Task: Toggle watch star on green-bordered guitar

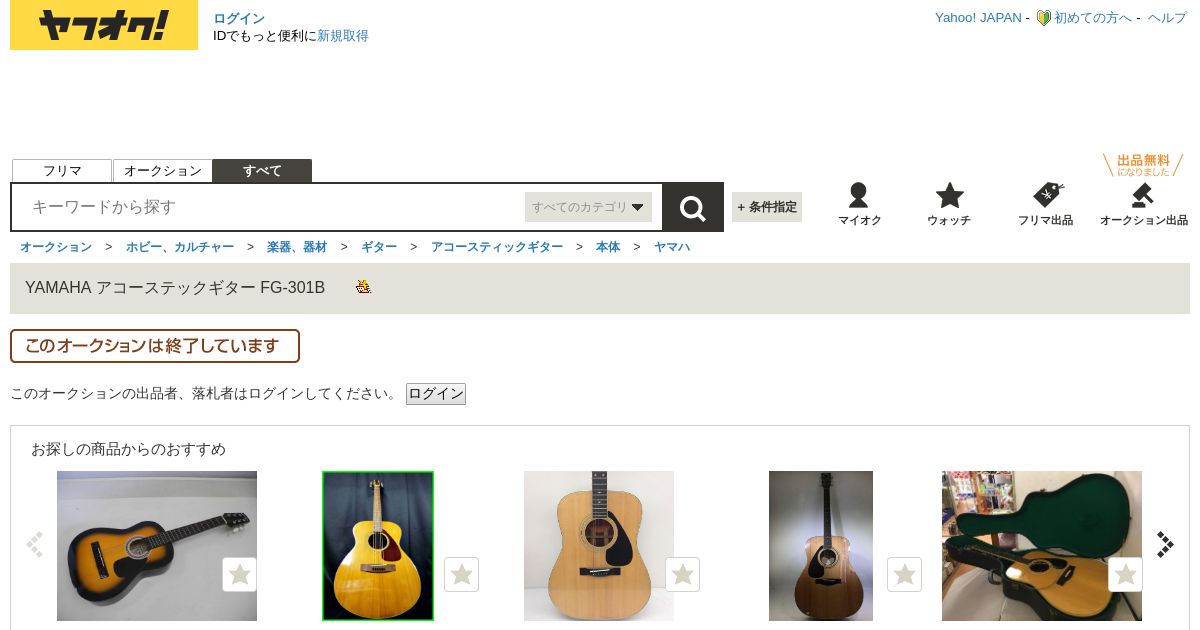Action: (x=461, y=574)
